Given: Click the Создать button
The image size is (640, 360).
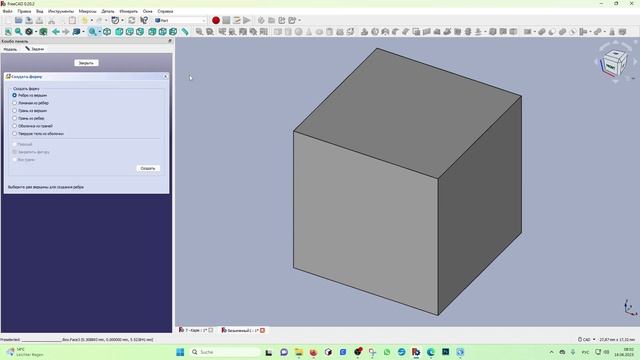Looking at the screenshot, I should point(148,168).
